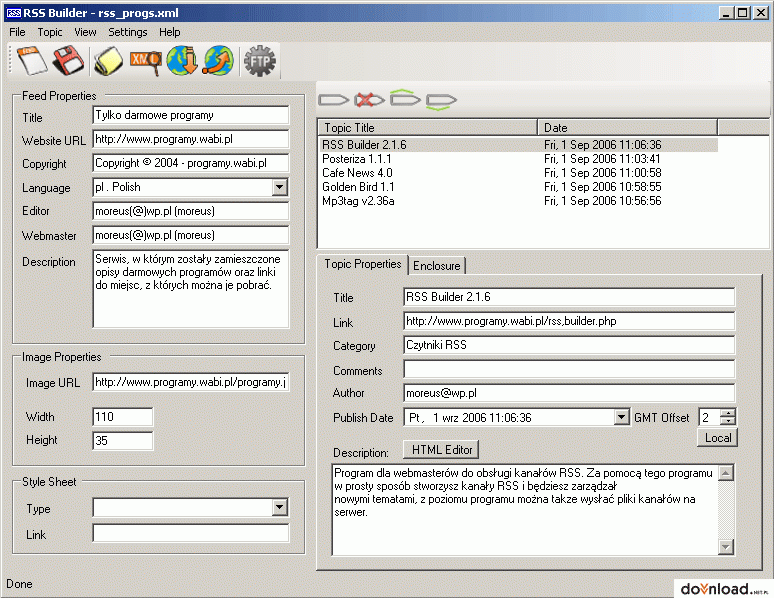Maximize the RSS Builder window
774x598 pixels.
[743, 13]
